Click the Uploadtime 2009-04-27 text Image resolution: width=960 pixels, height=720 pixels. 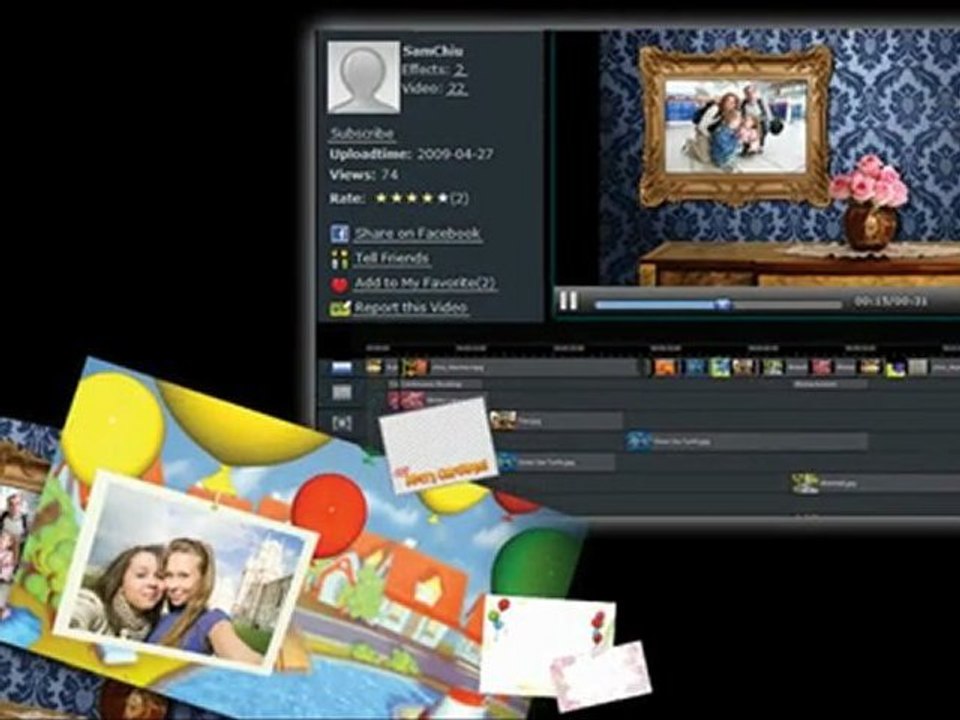pyautogui.click(x=411, y=154)
